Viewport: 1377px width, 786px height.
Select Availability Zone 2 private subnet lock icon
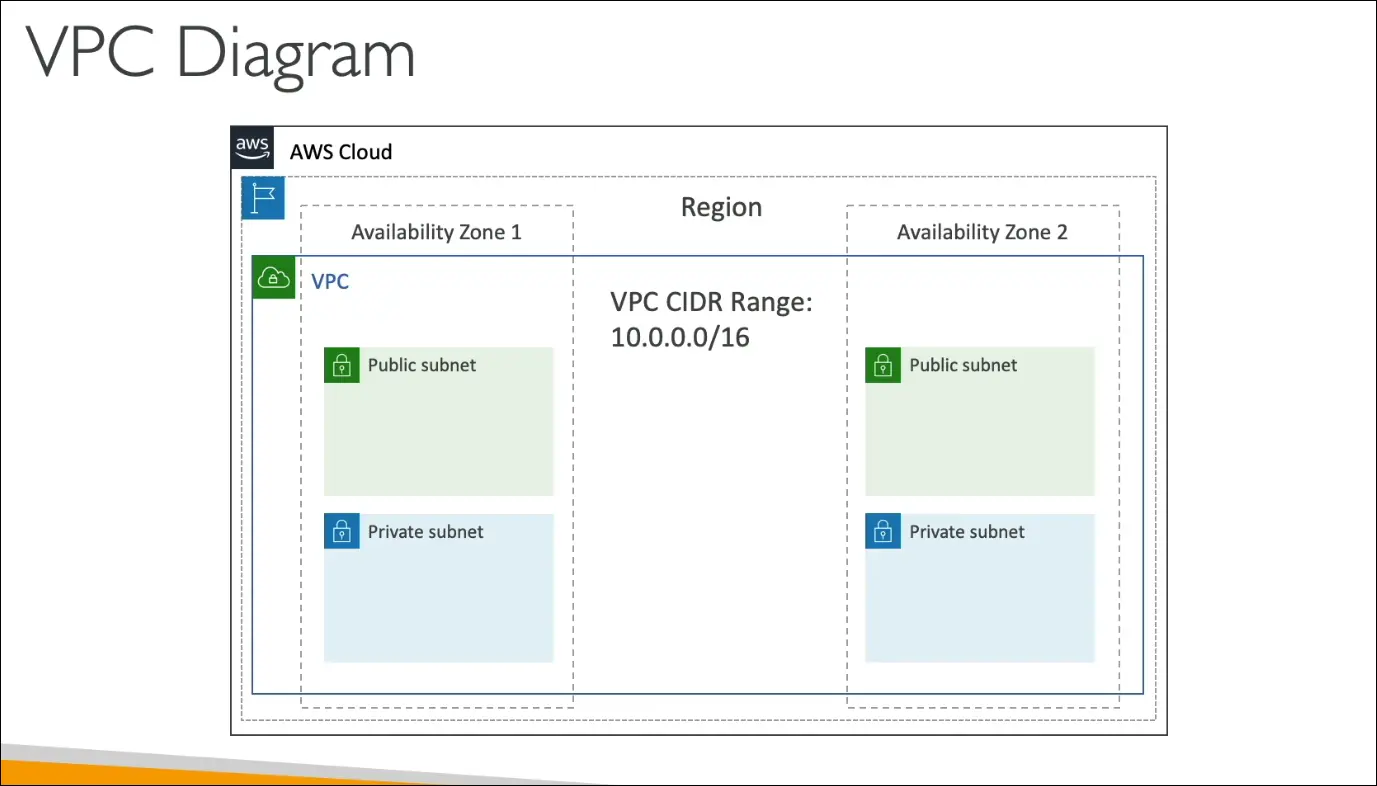click(x=883, y=531)
